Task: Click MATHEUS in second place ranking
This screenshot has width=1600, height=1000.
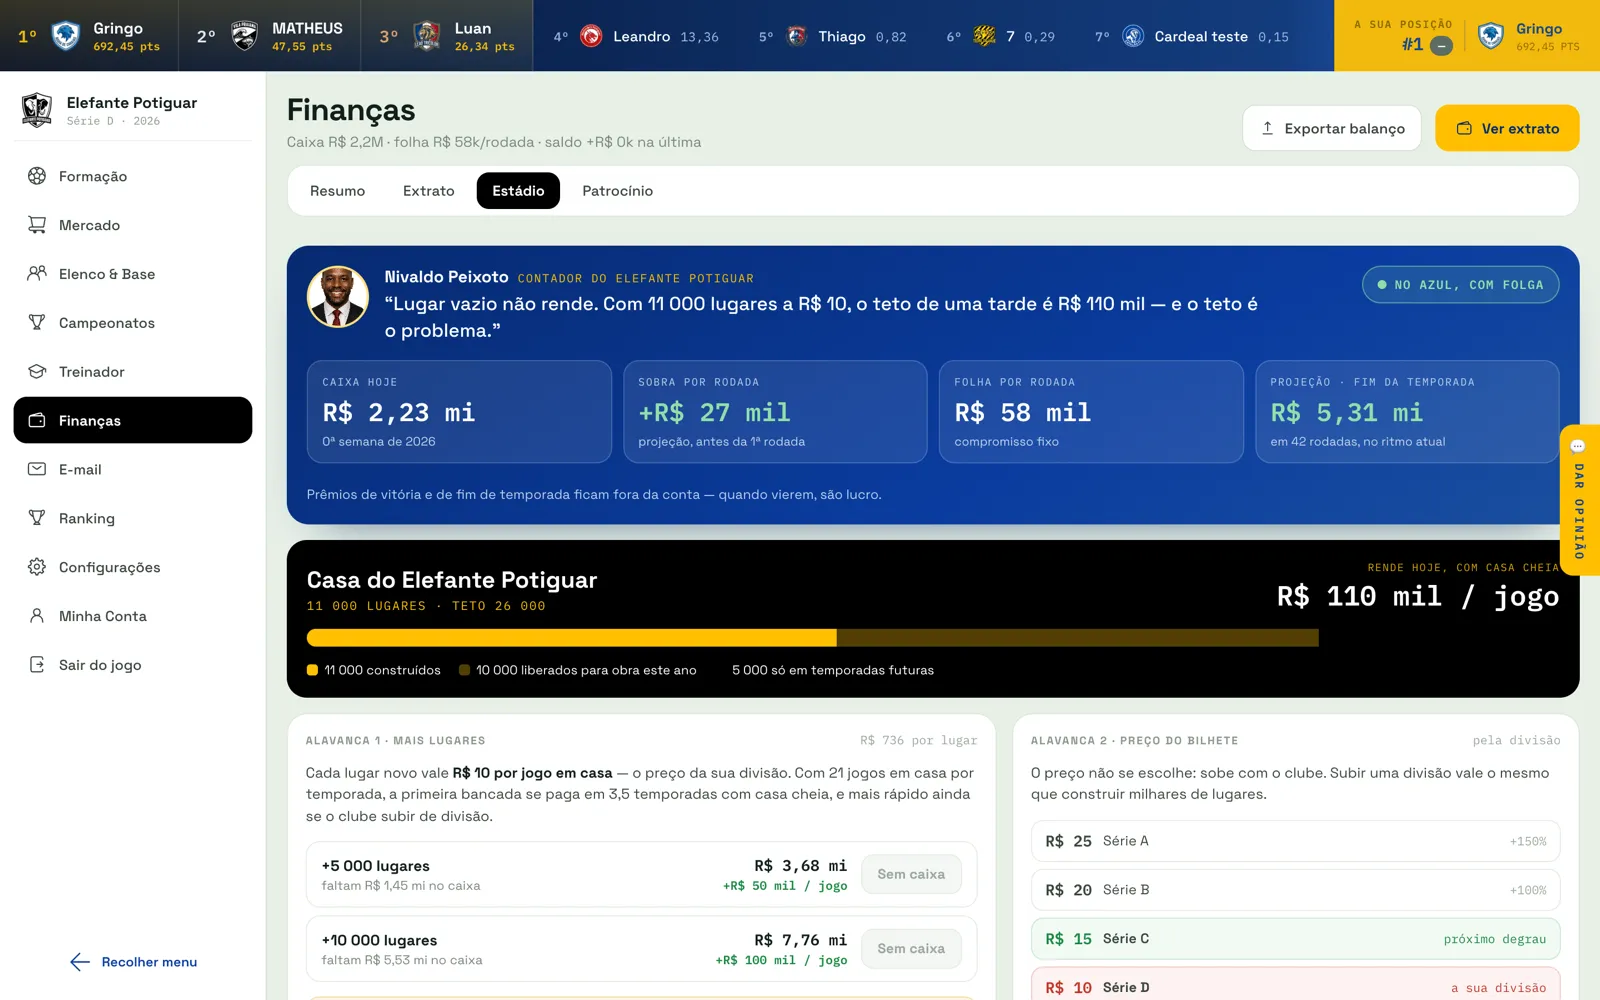Action: tap(270, 36)
